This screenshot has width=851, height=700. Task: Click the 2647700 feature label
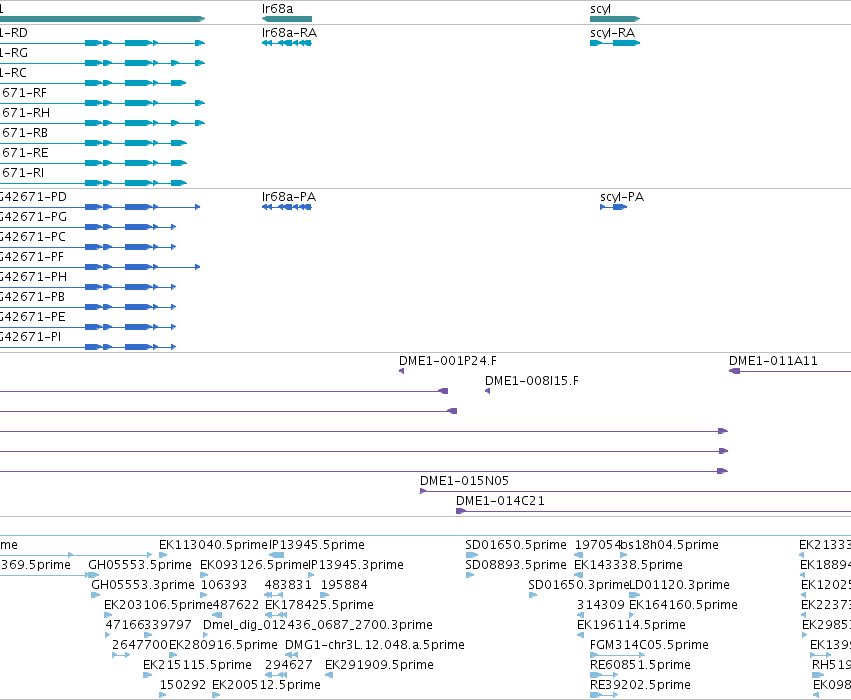(140, 645)
